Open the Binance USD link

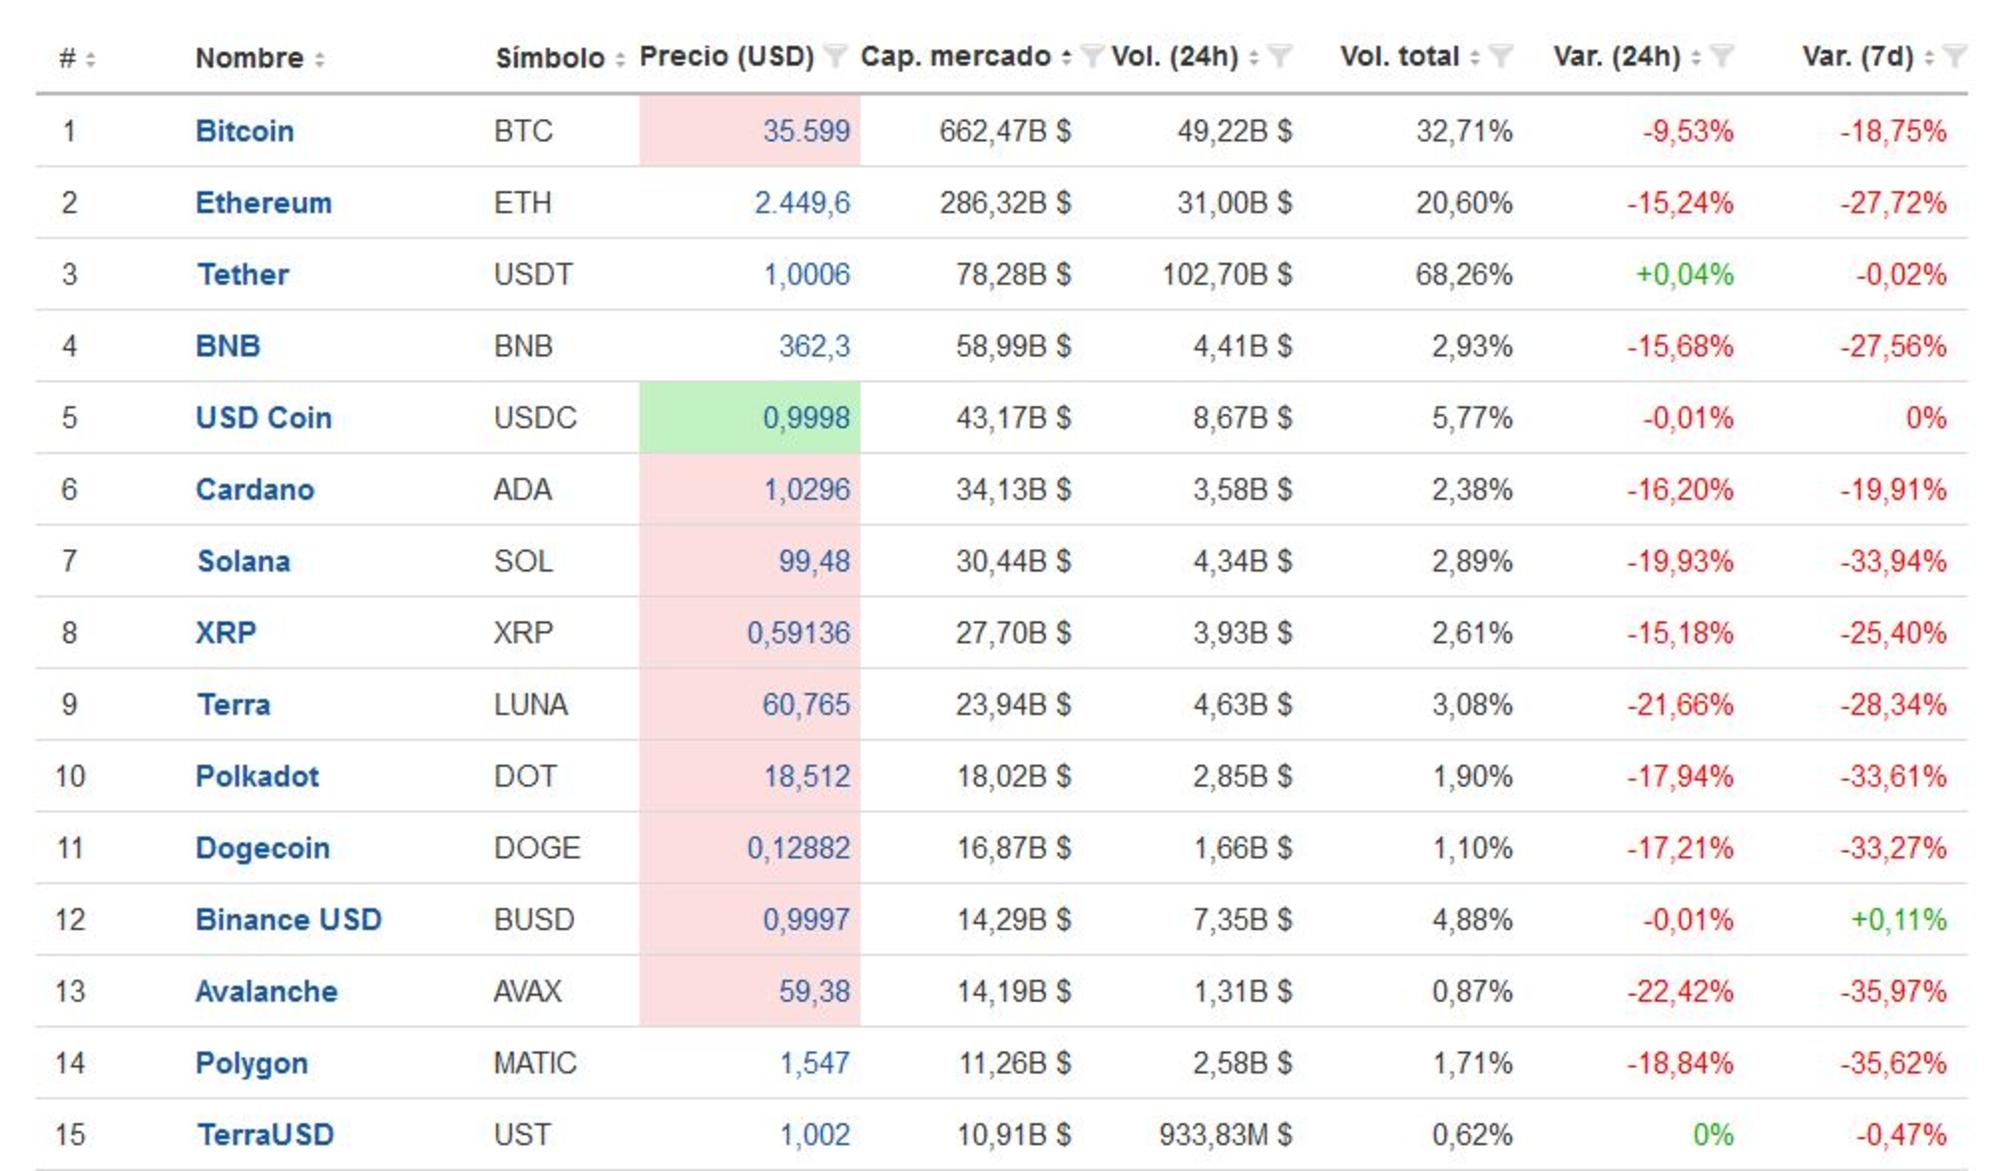click(x=288, y=919)
